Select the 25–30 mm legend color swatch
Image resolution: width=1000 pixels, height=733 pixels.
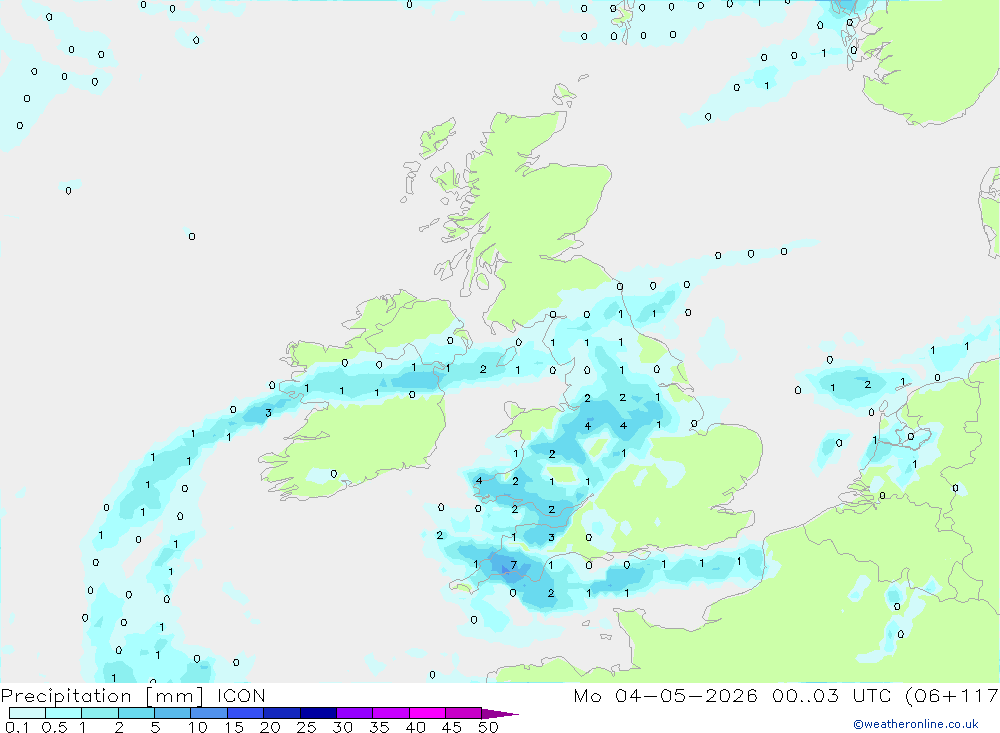point(318,713)
